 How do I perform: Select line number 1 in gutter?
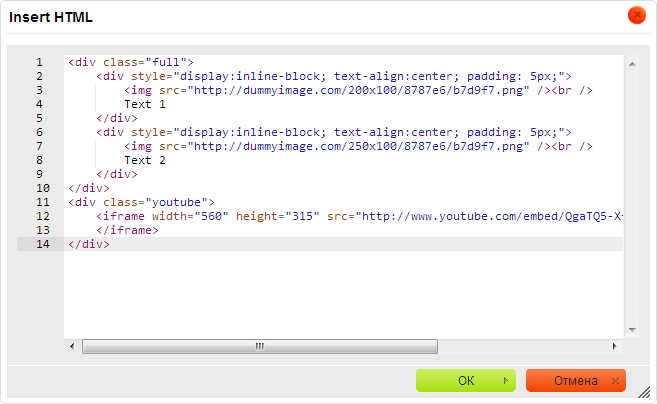(x=39, y=62)
